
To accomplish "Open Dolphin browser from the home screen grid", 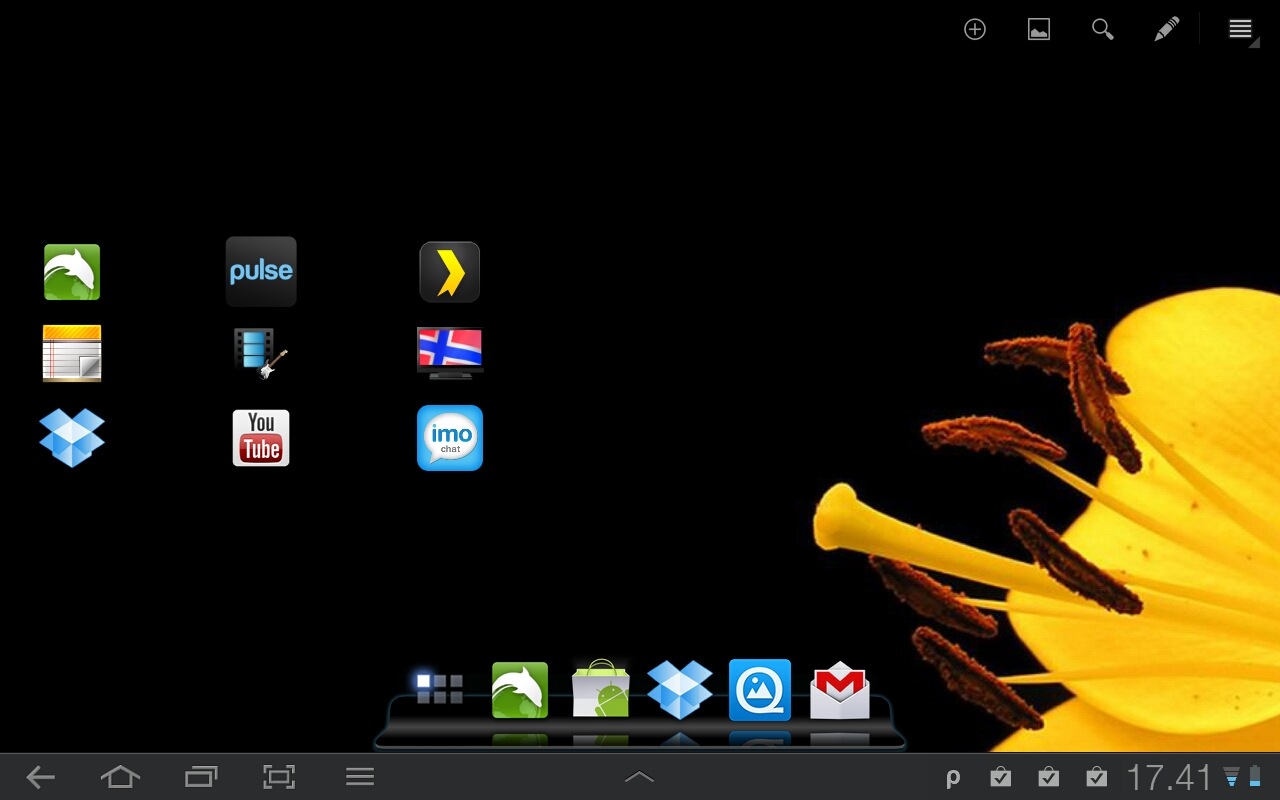I will (x=72, y=272).
